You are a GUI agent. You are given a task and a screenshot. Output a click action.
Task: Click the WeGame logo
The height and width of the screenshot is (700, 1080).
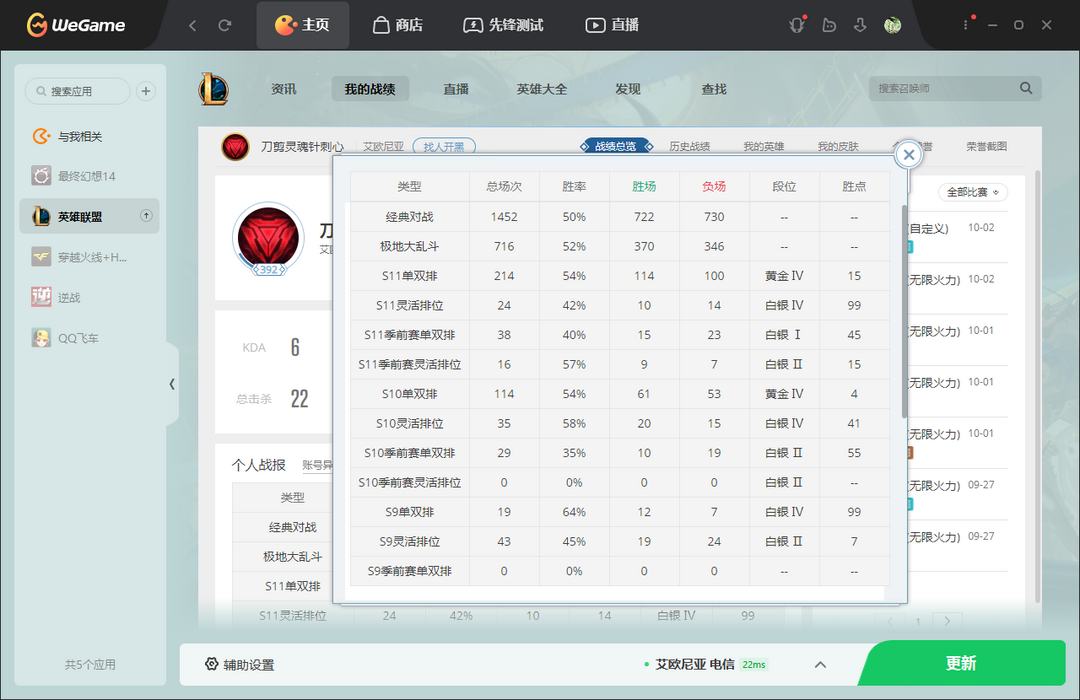[x=76, y=25]
